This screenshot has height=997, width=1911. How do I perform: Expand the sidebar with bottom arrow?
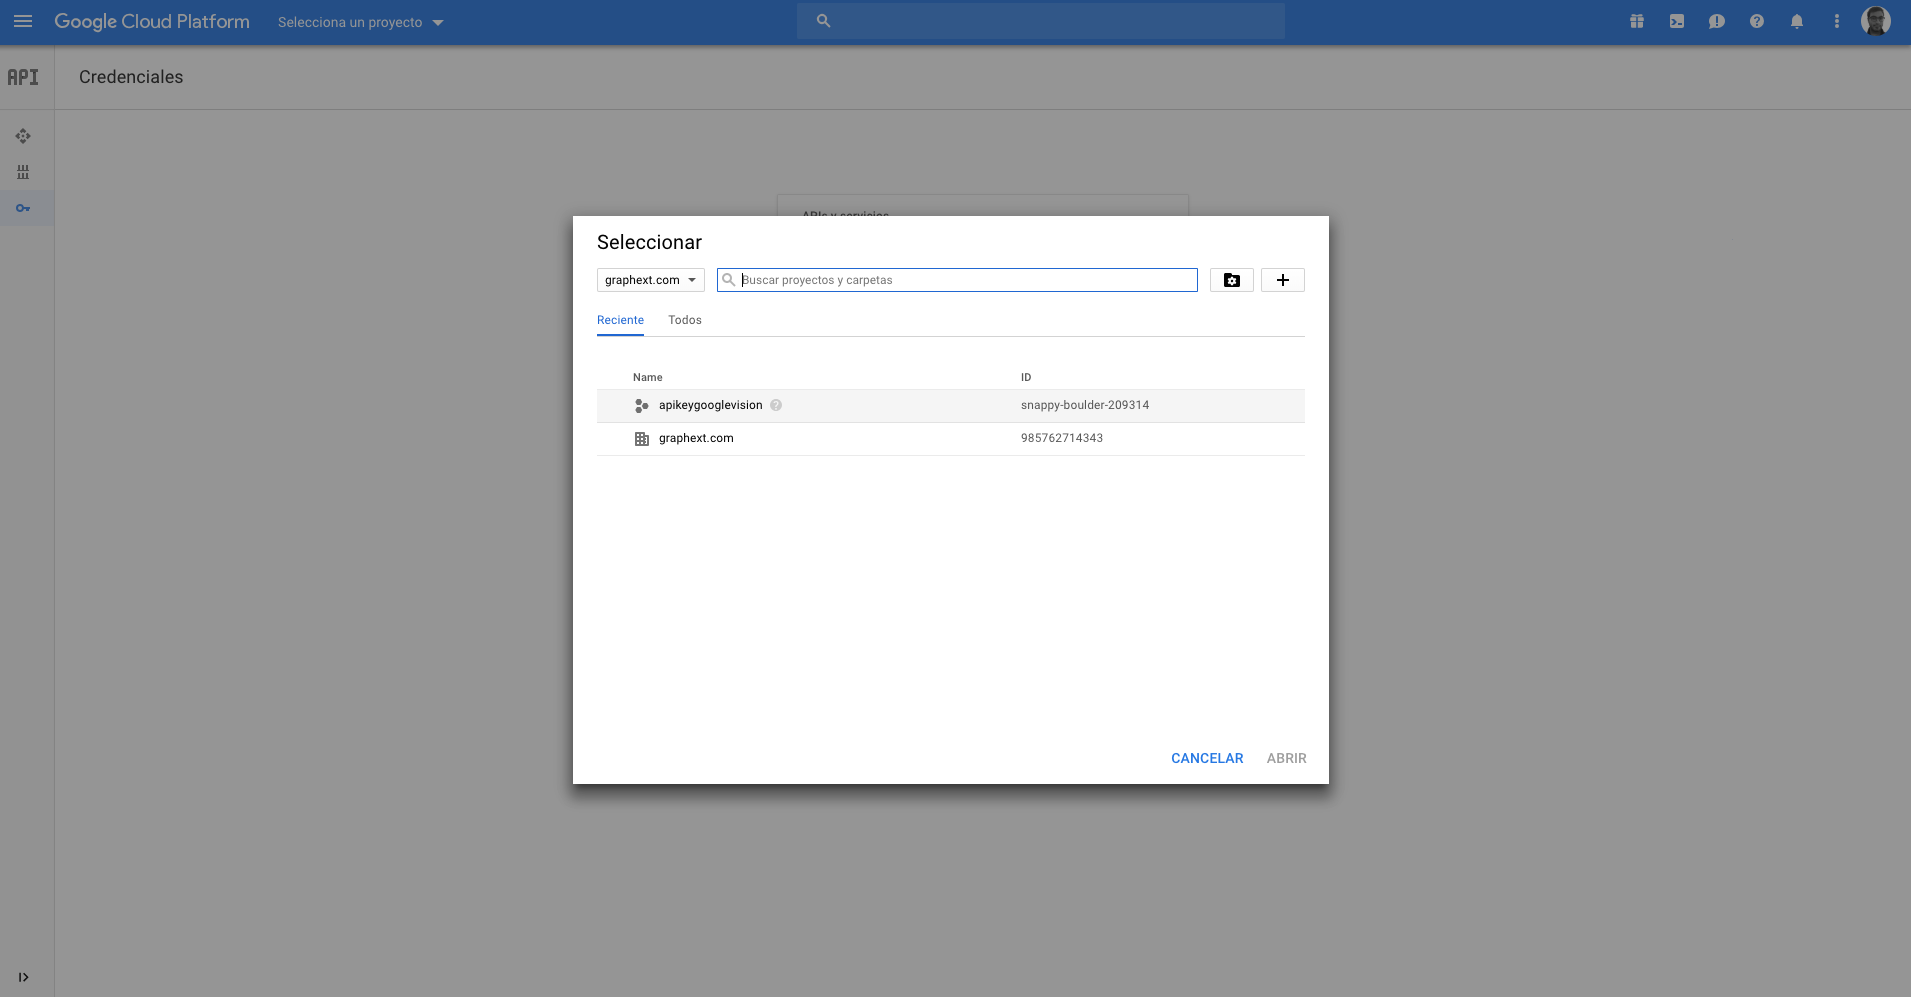point(23,977)
